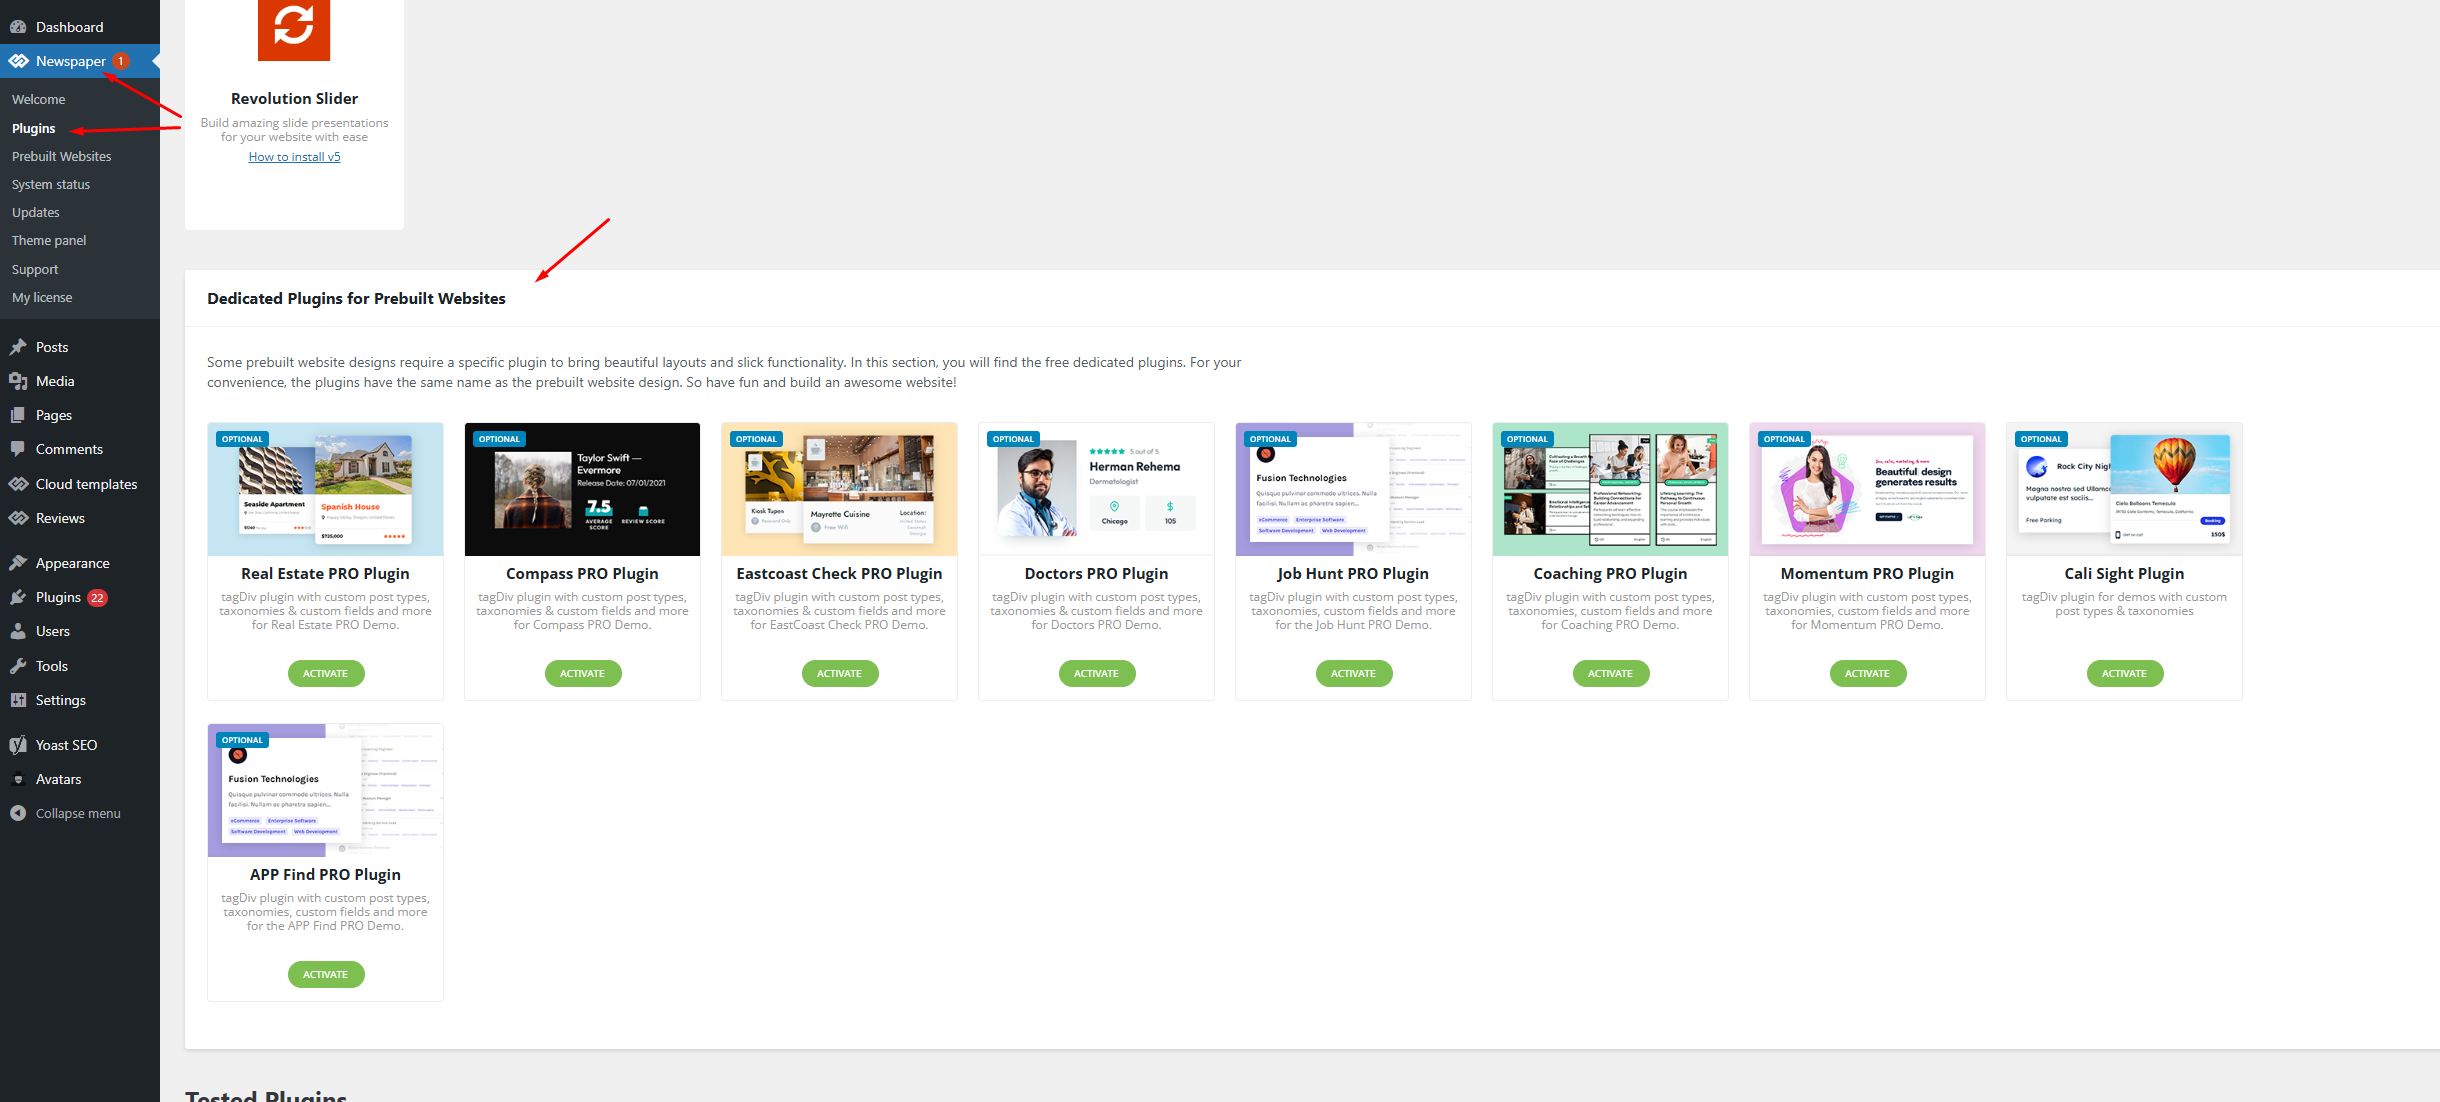Click the Job Hunt PRO Plugin title
This screenshot has height=1102, width=2440.
click(x=1353, y=574)
